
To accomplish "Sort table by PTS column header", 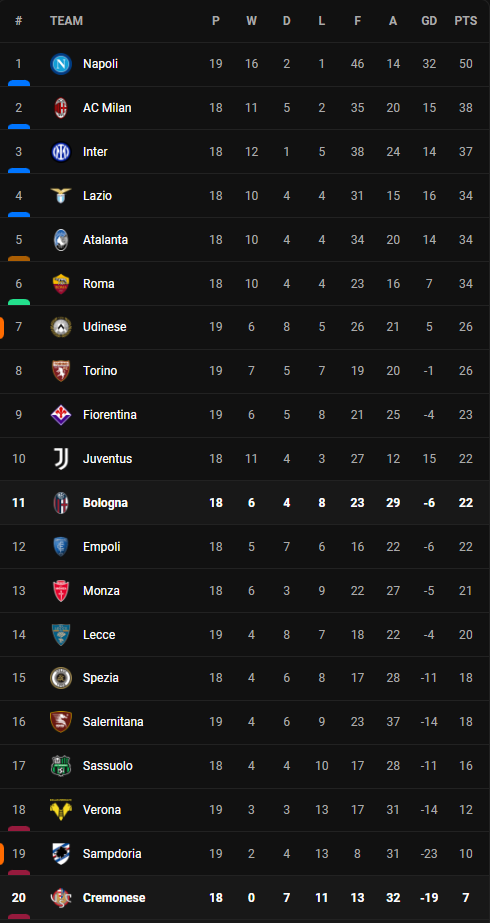I will coord(466,21).
